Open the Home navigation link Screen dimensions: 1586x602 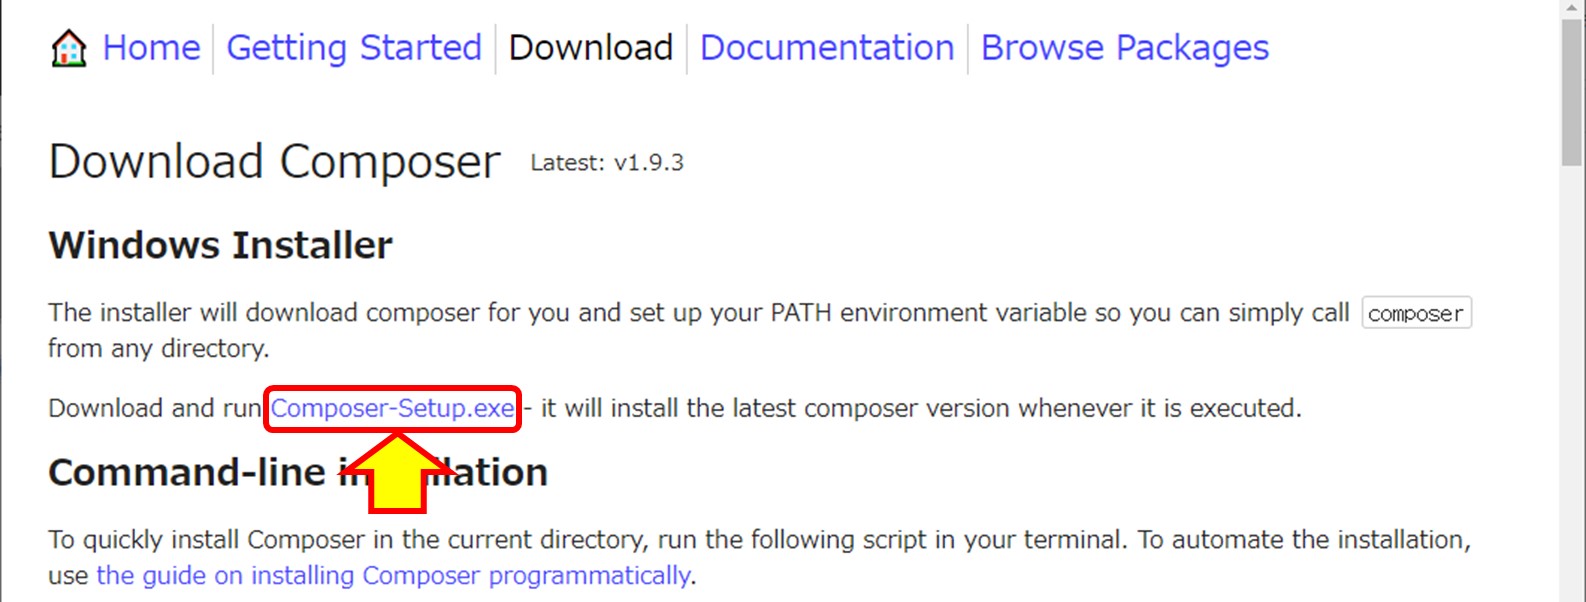tap(151, 48)
